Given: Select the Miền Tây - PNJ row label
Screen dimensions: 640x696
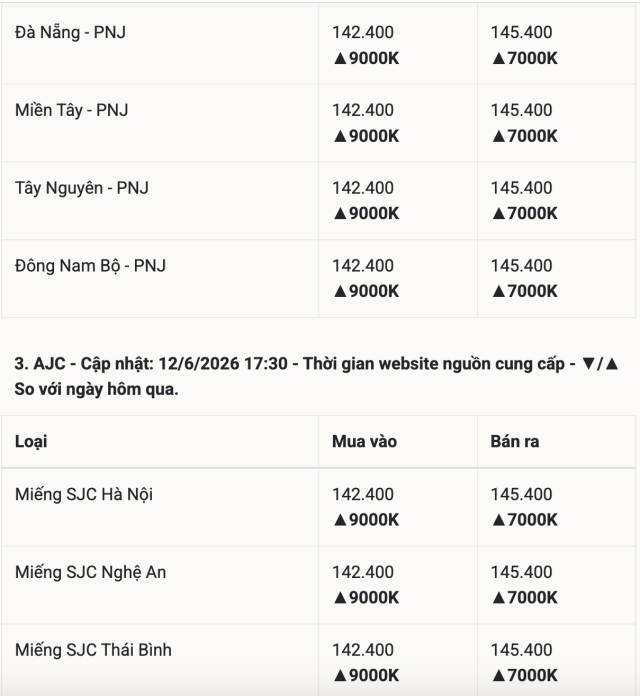Looking at the screenshot, I should tap(71, 110).
